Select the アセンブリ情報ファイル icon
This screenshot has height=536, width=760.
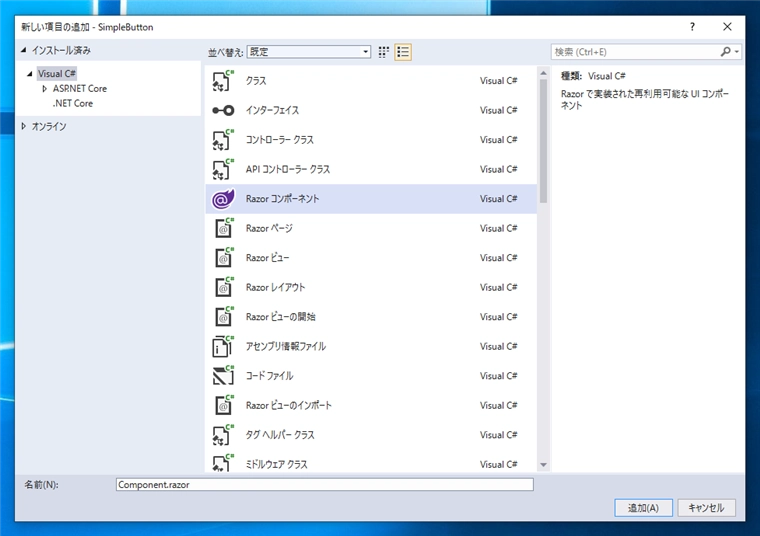(223, 347)
